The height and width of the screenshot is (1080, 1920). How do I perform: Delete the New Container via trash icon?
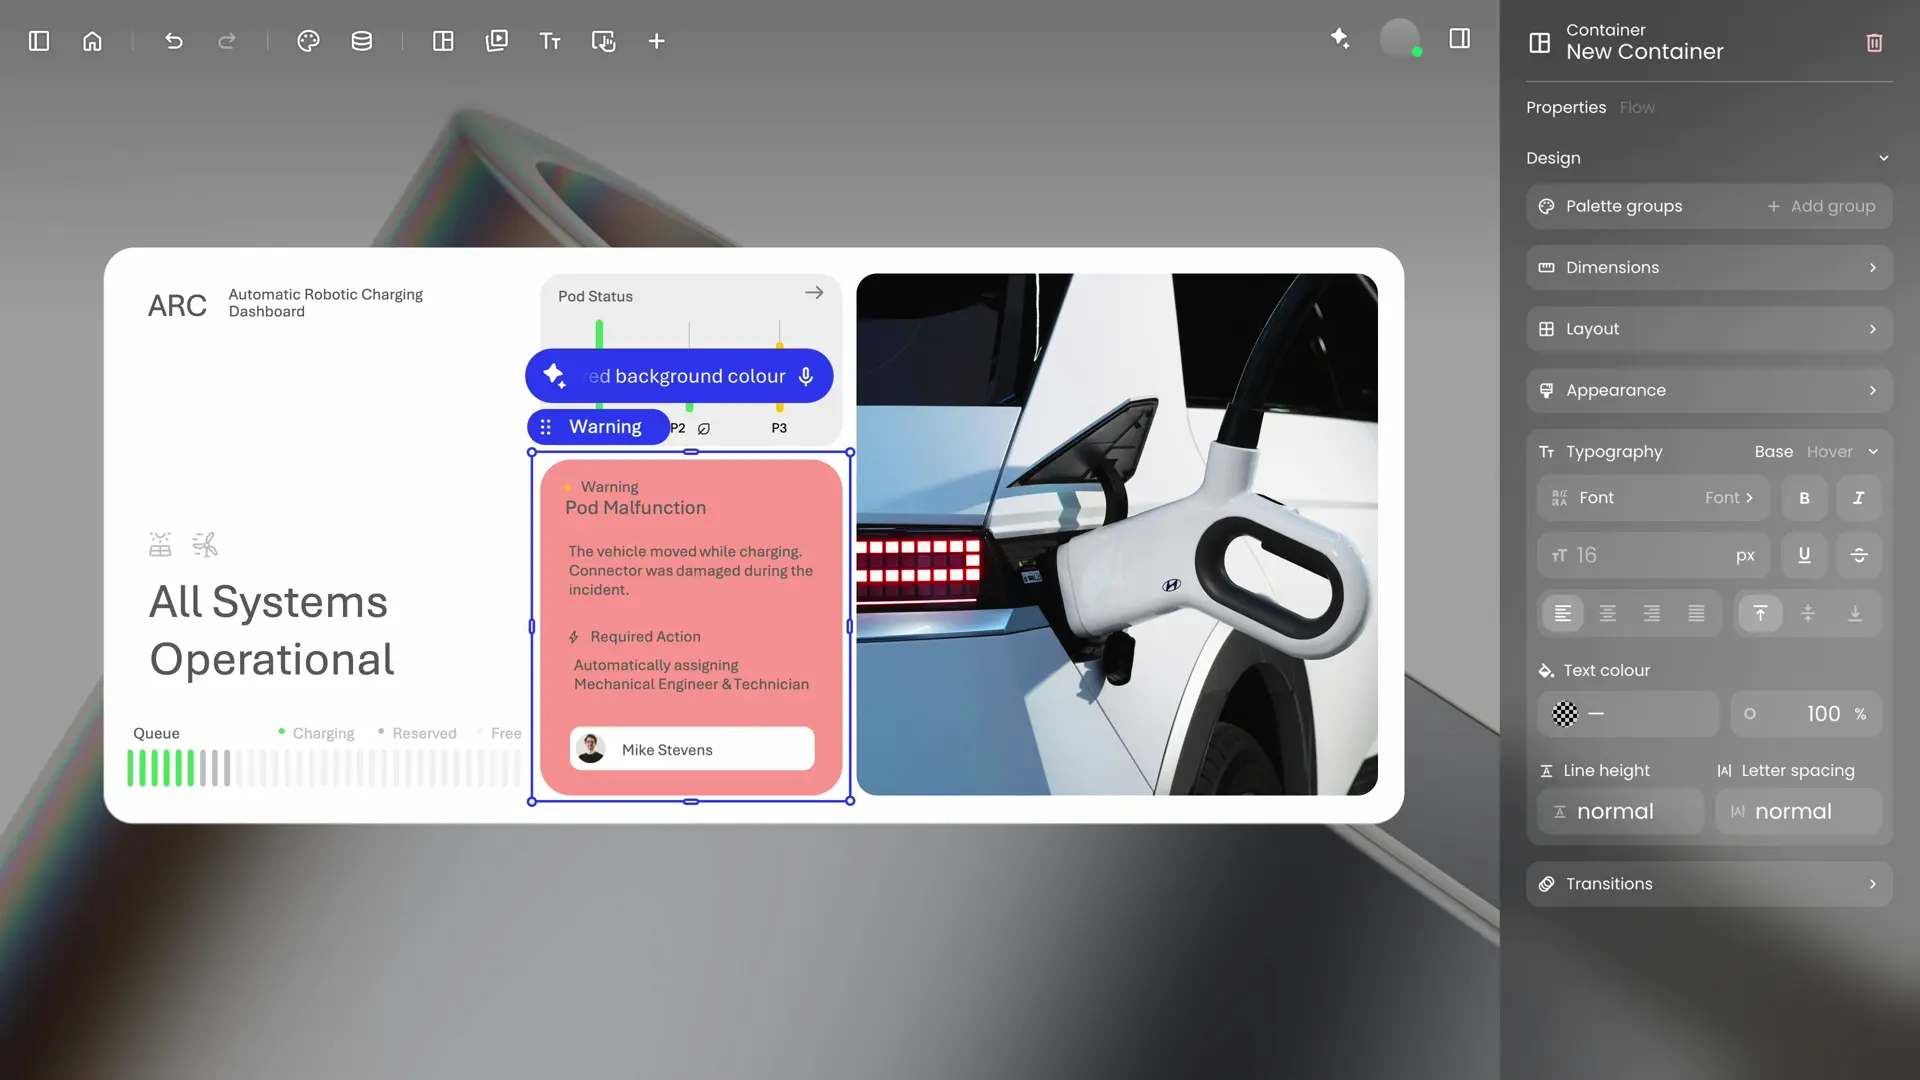click(x=1875, y=42)
